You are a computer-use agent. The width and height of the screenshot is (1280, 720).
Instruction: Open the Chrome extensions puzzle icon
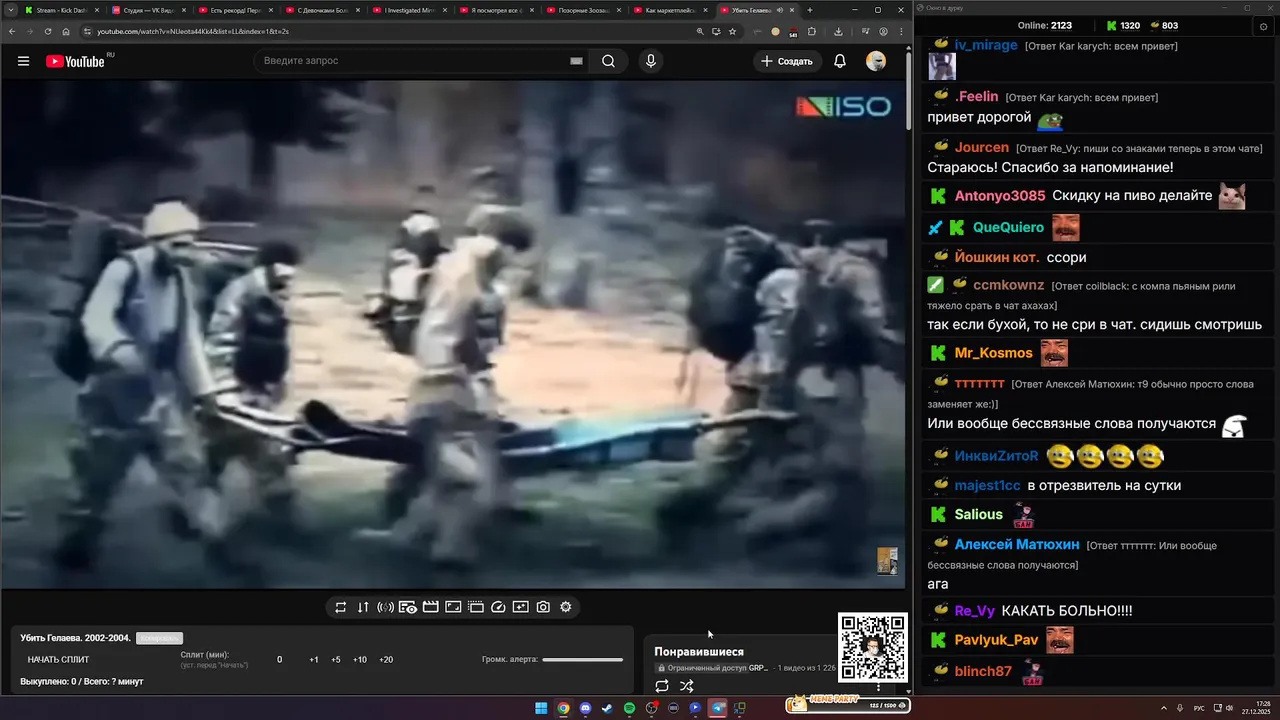click(x=812, y=31)
